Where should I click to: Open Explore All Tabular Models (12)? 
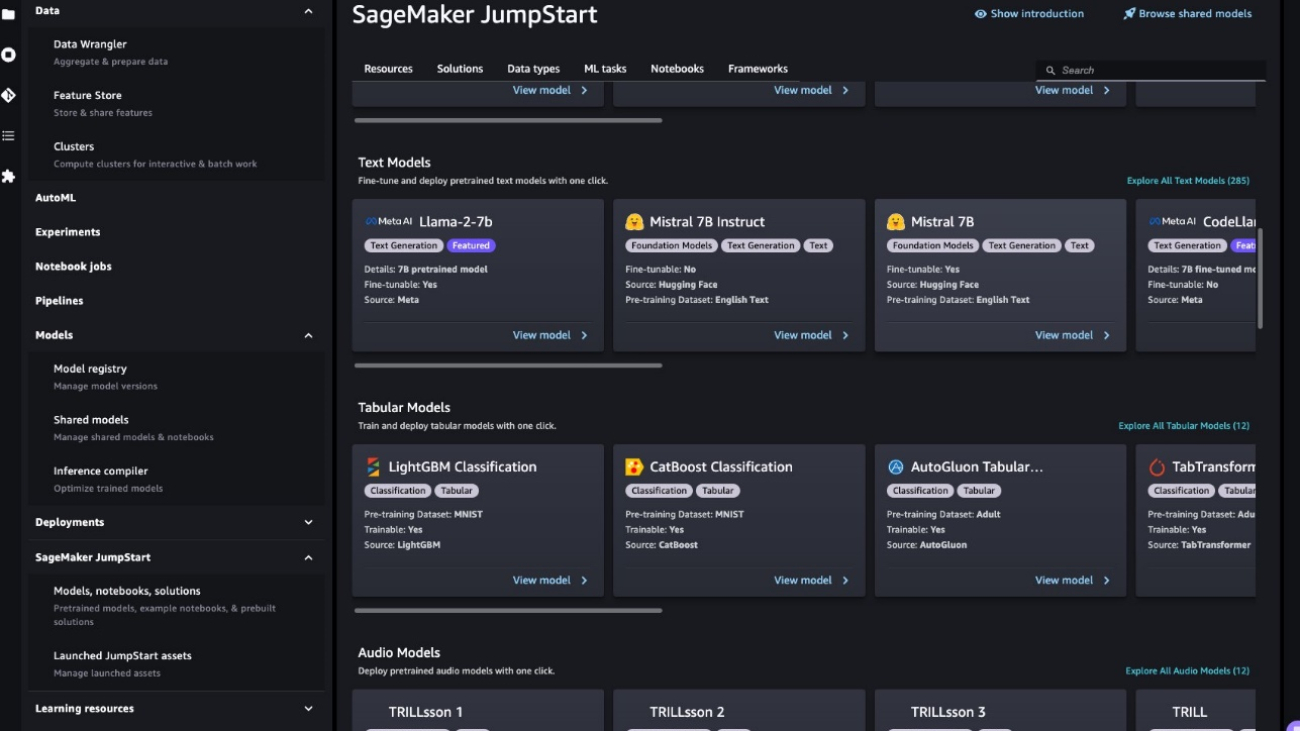pyautogui.click(x=1184, y=426)
